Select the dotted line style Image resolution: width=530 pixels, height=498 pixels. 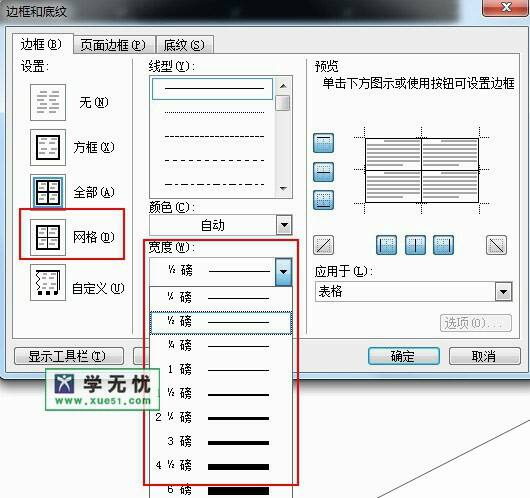click(x=212, y=113)
